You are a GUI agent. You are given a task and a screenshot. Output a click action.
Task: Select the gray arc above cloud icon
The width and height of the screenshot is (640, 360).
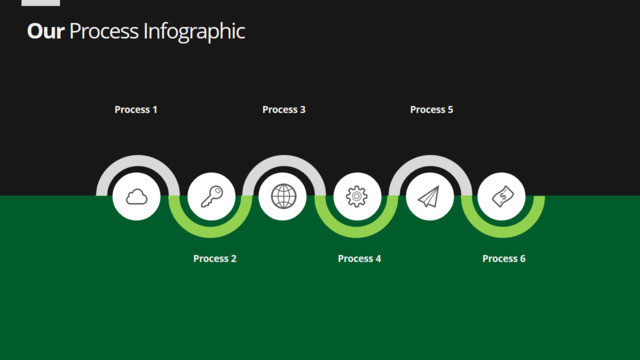coord(138,160)
